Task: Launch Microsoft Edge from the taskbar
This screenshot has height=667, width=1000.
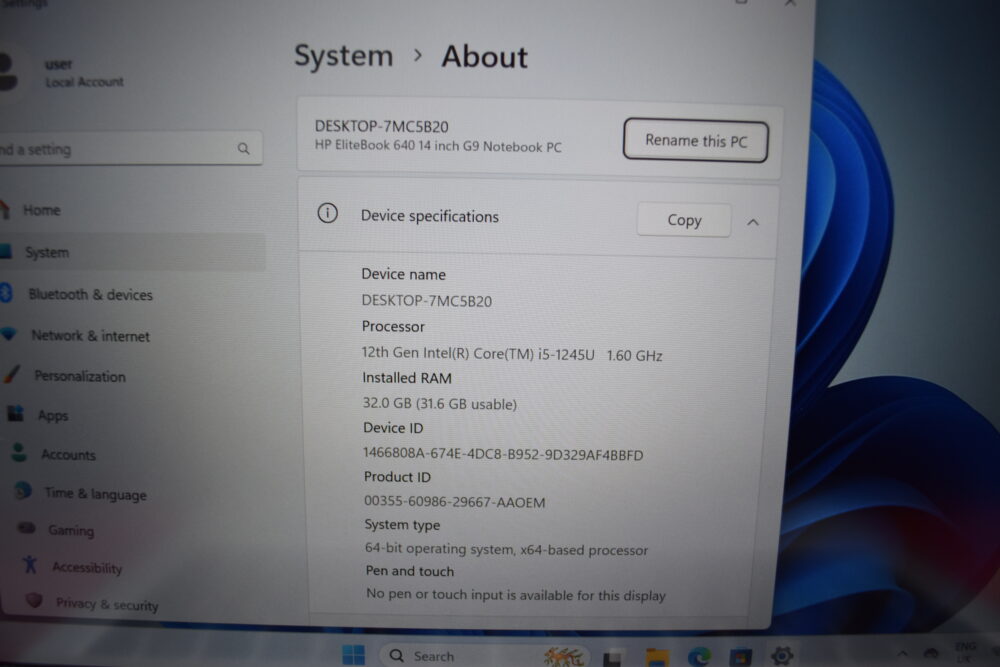Action: (700, 656)
